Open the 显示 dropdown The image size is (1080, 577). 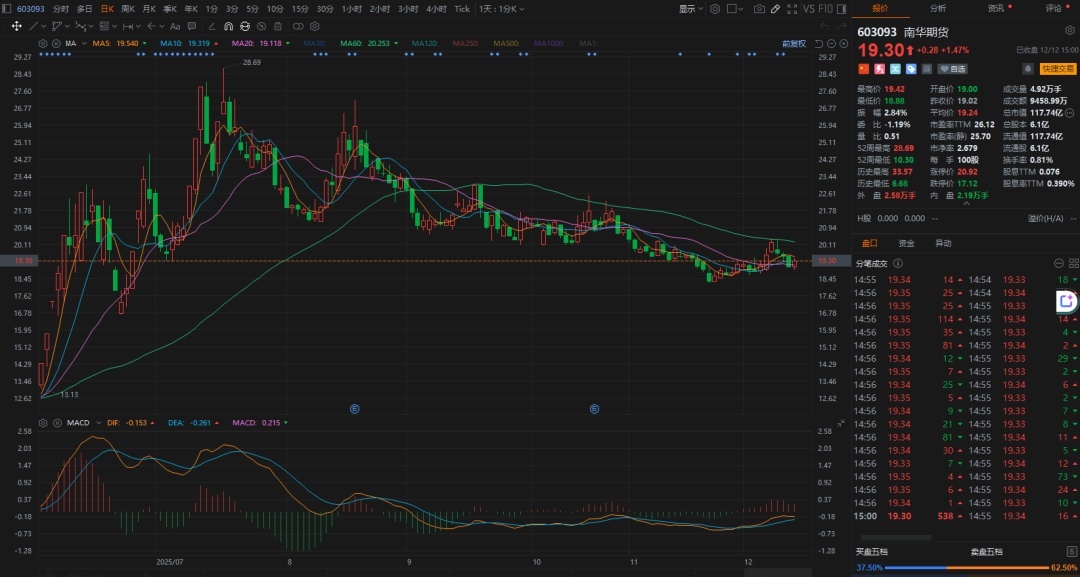pyautogui.click(x=690, y=9)
